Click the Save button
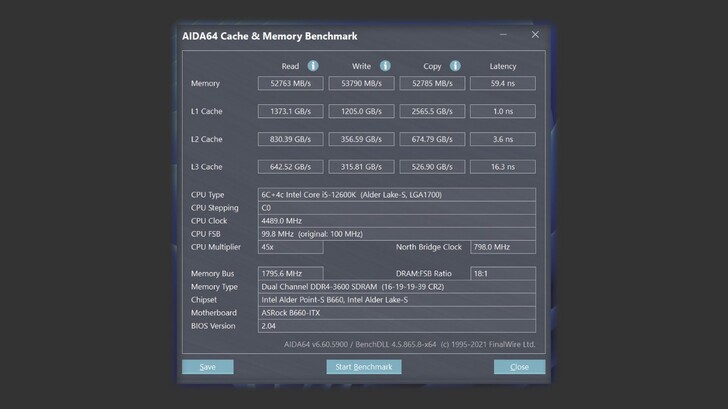 point(208,367)
